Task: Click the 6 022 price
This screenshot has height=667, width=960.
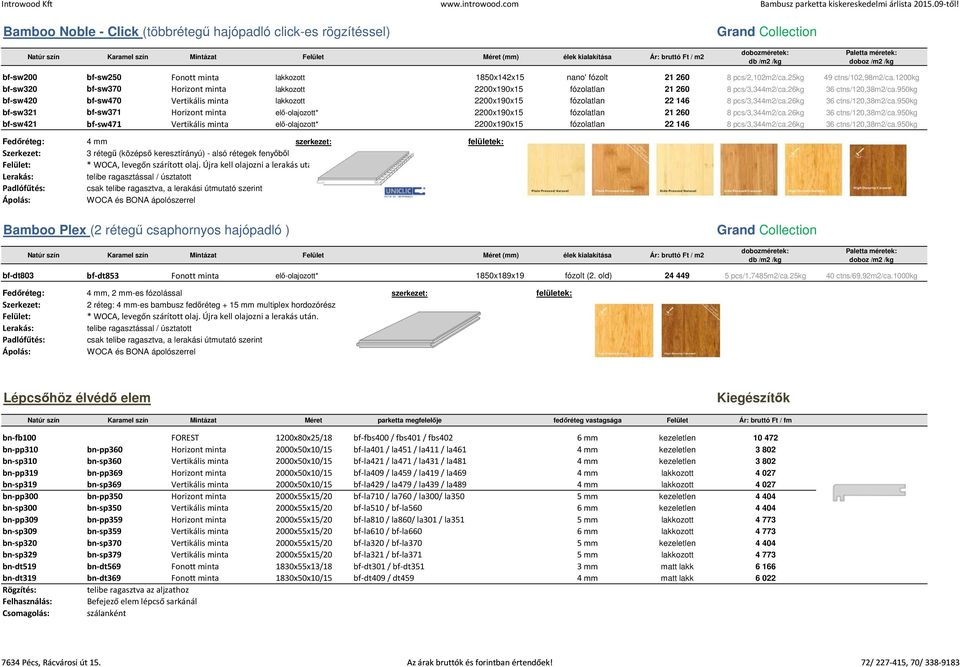Action: (765, 578)
